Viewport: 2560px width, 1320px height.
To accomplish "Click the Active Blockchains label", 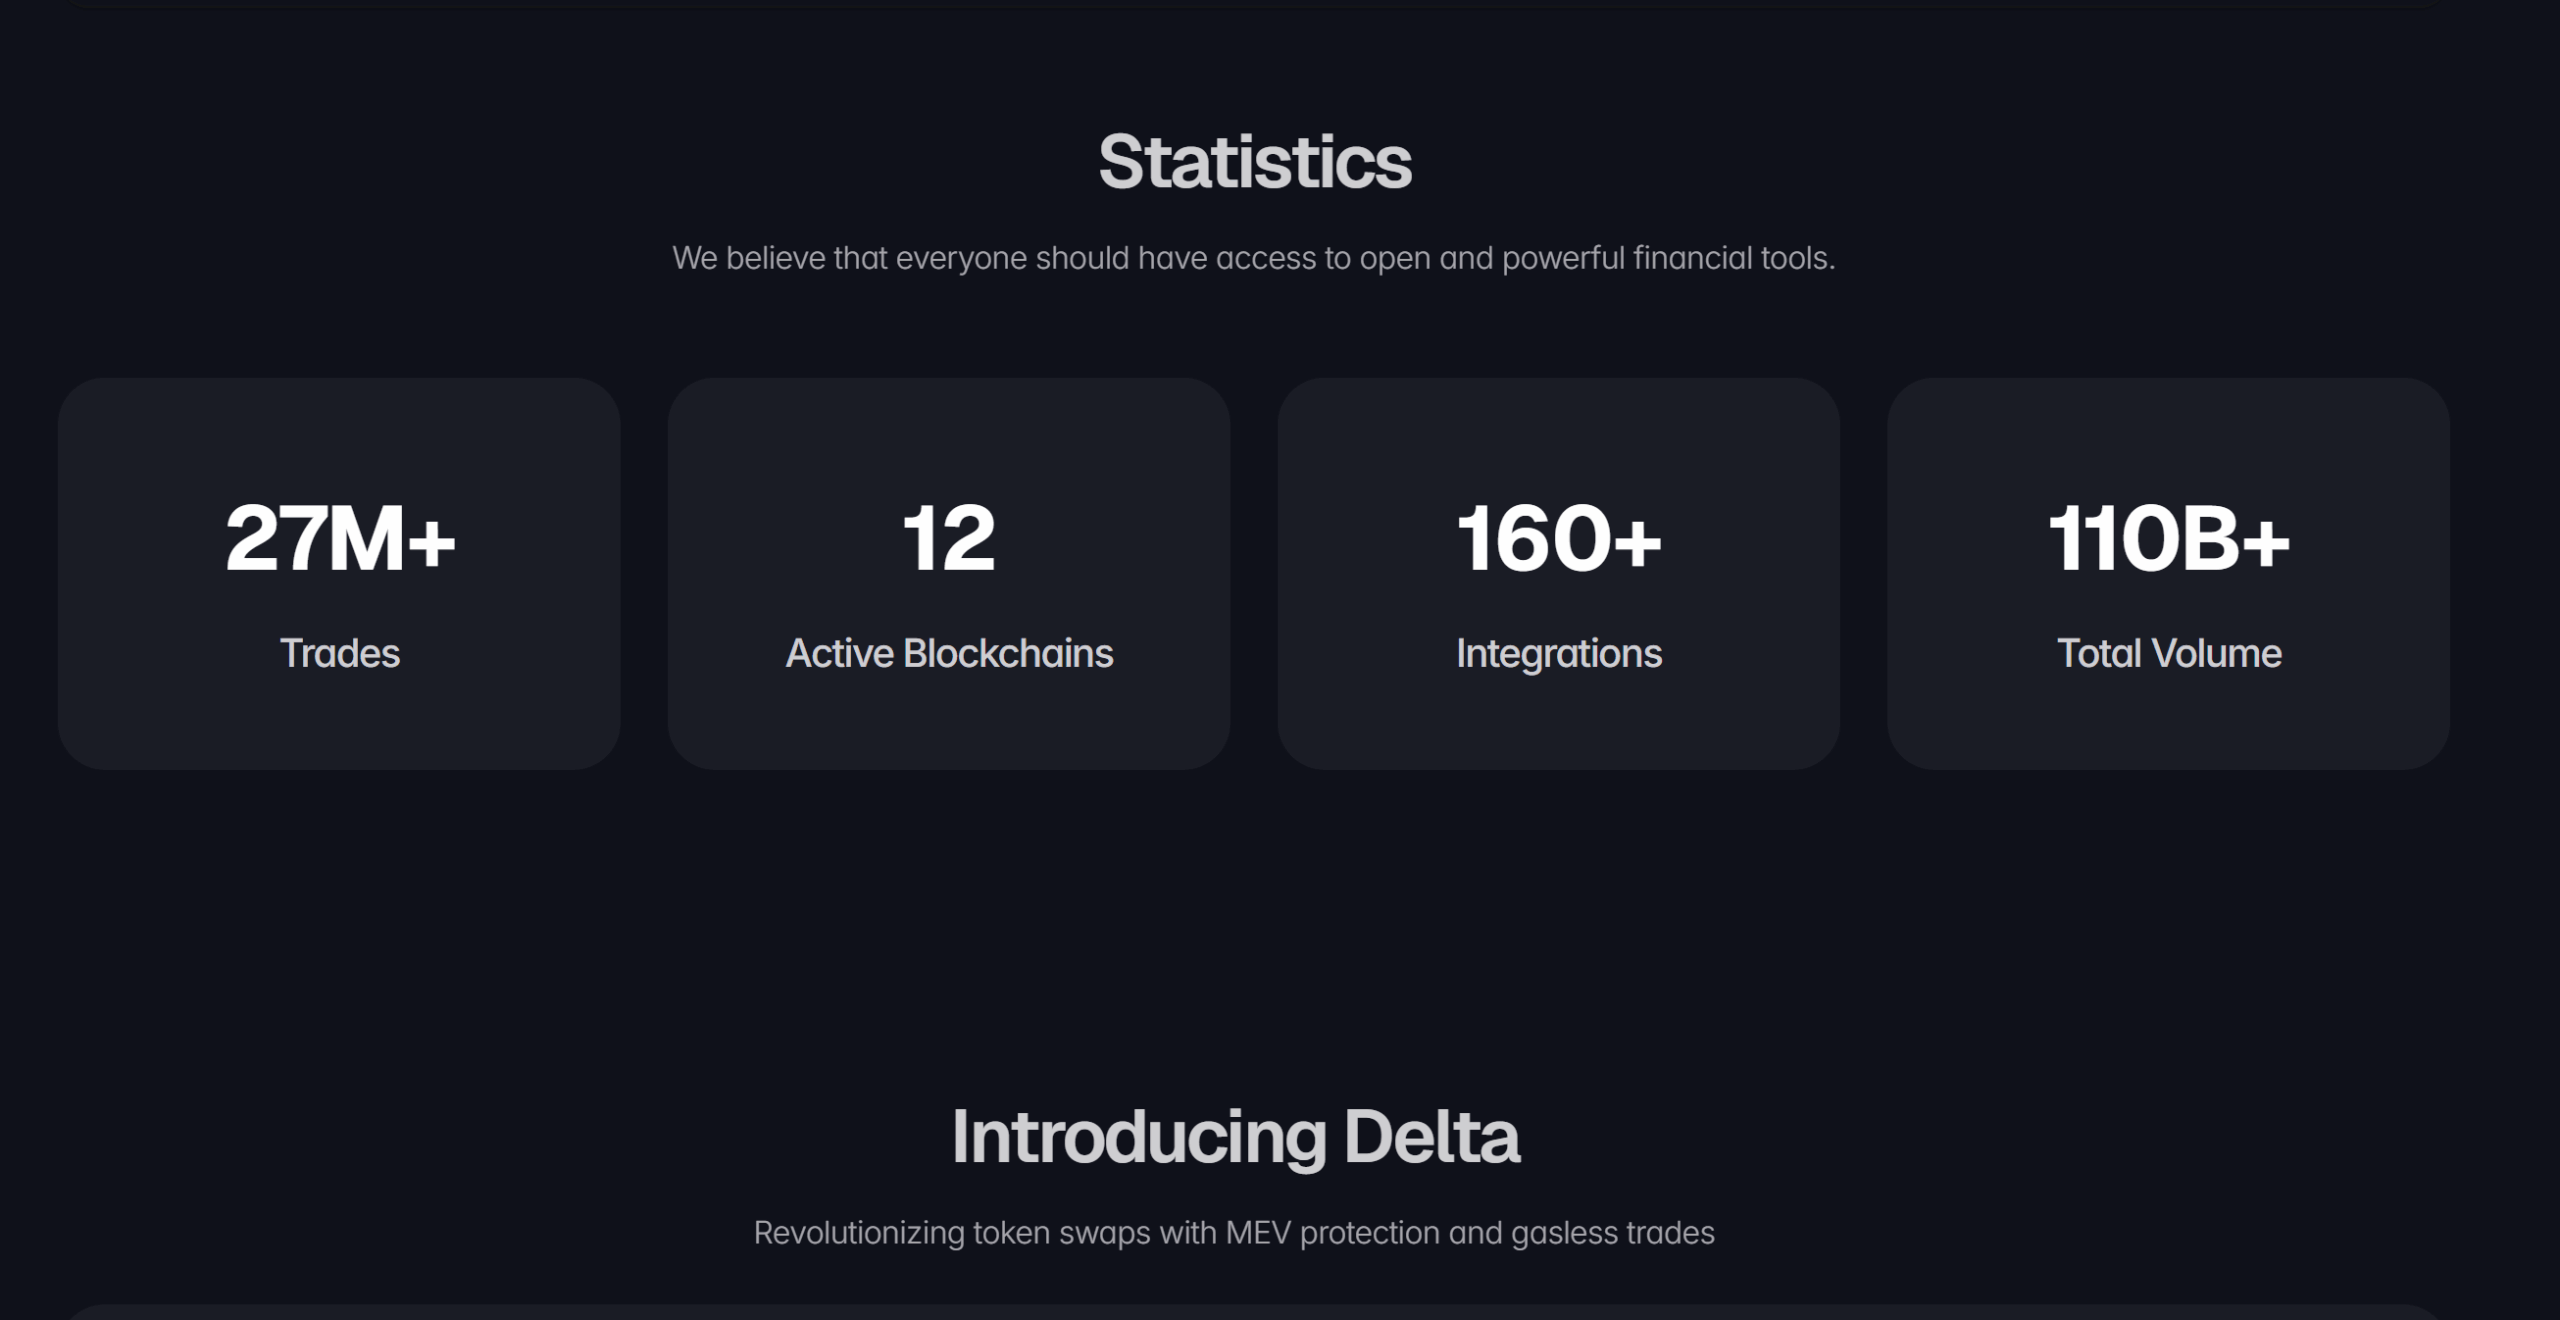I will point(949,653).
